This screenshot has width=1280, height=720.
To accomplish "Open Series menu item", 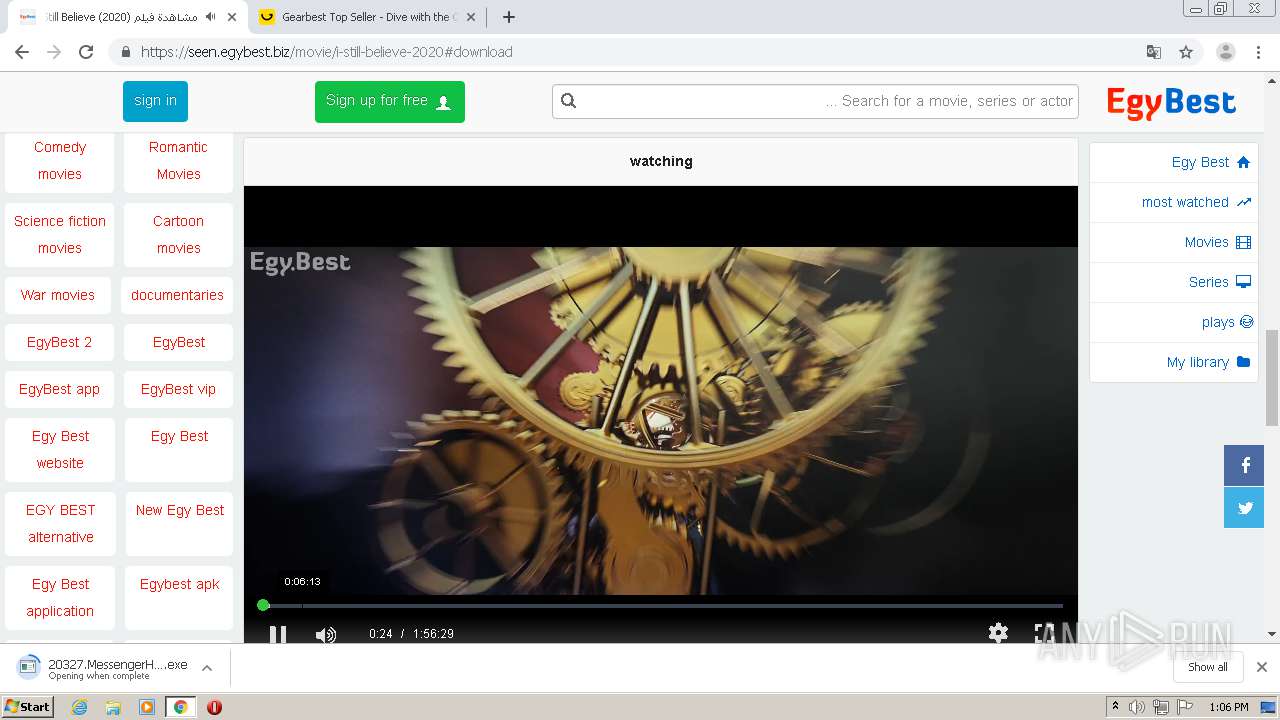I will 1174,282.
